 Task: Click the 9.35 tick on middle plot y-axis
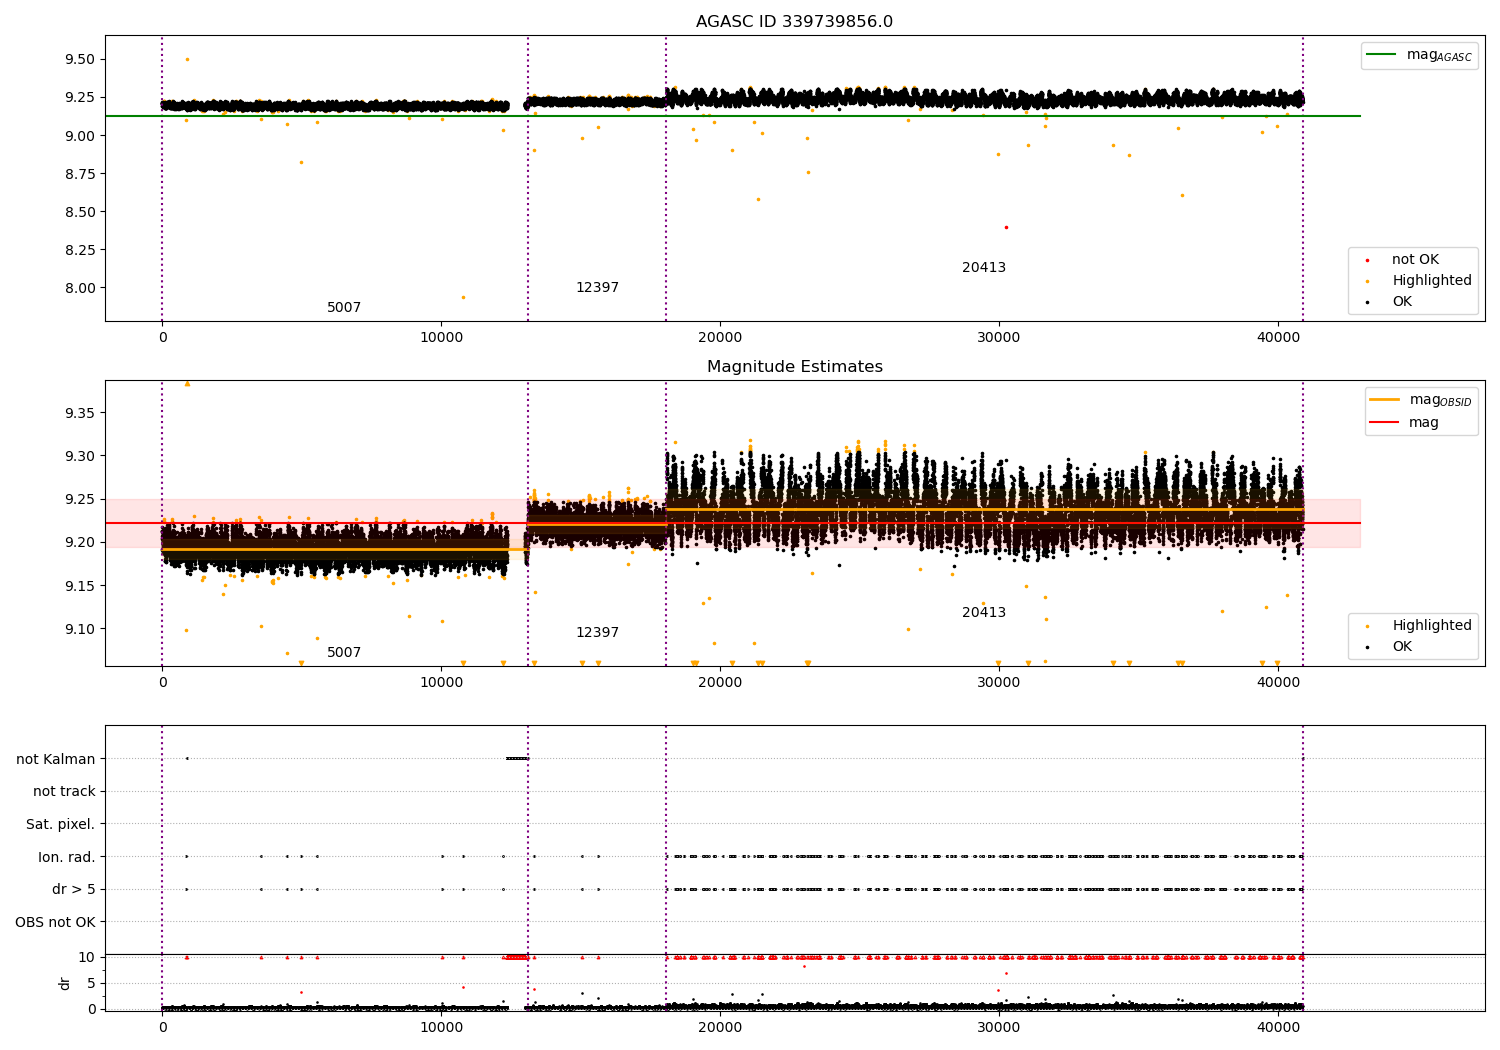[79, 413]
